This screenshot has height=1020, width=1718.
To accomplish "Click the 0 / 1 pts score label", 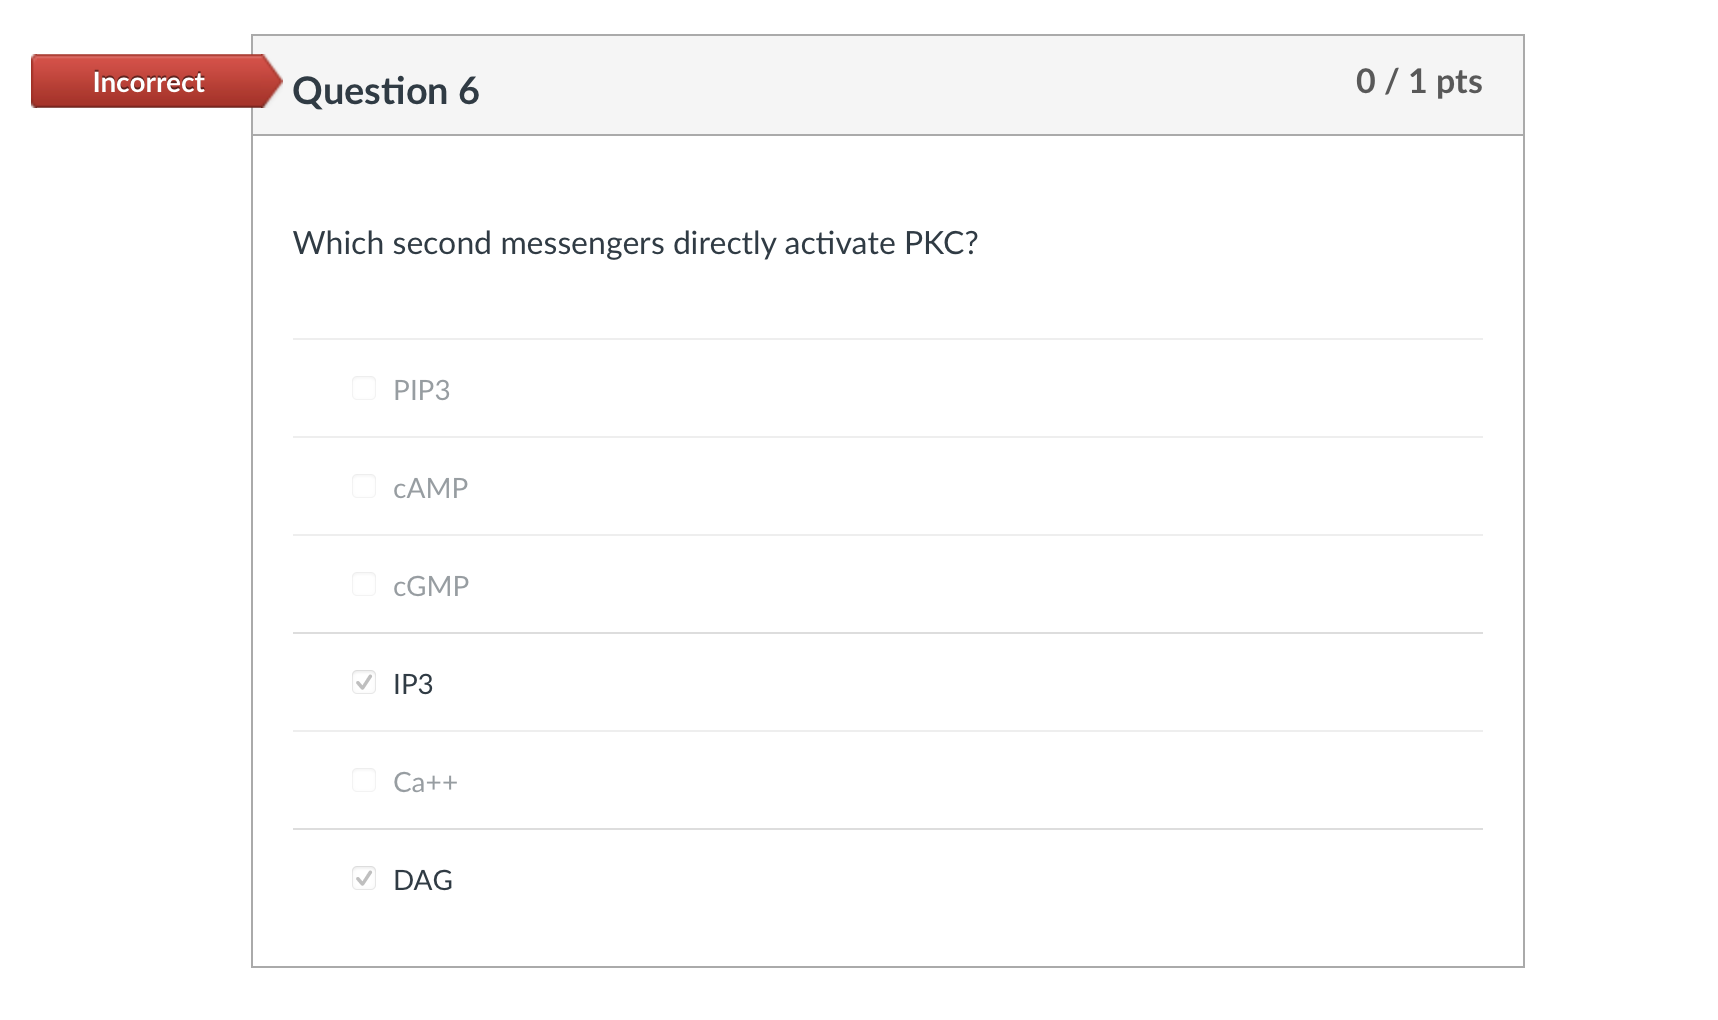I will point(1419,81).
